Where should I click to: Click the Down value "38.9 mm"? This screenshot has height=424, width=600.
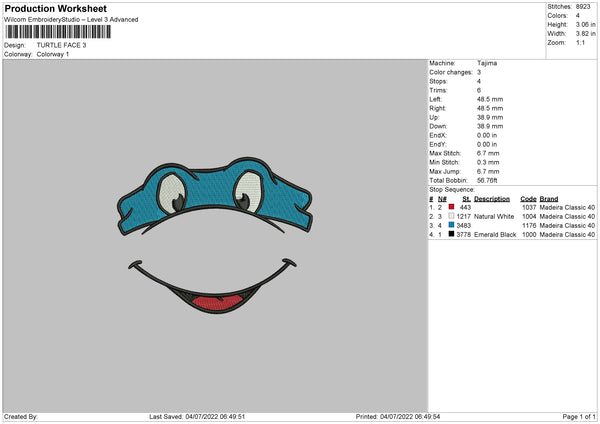tap(490, 126)
